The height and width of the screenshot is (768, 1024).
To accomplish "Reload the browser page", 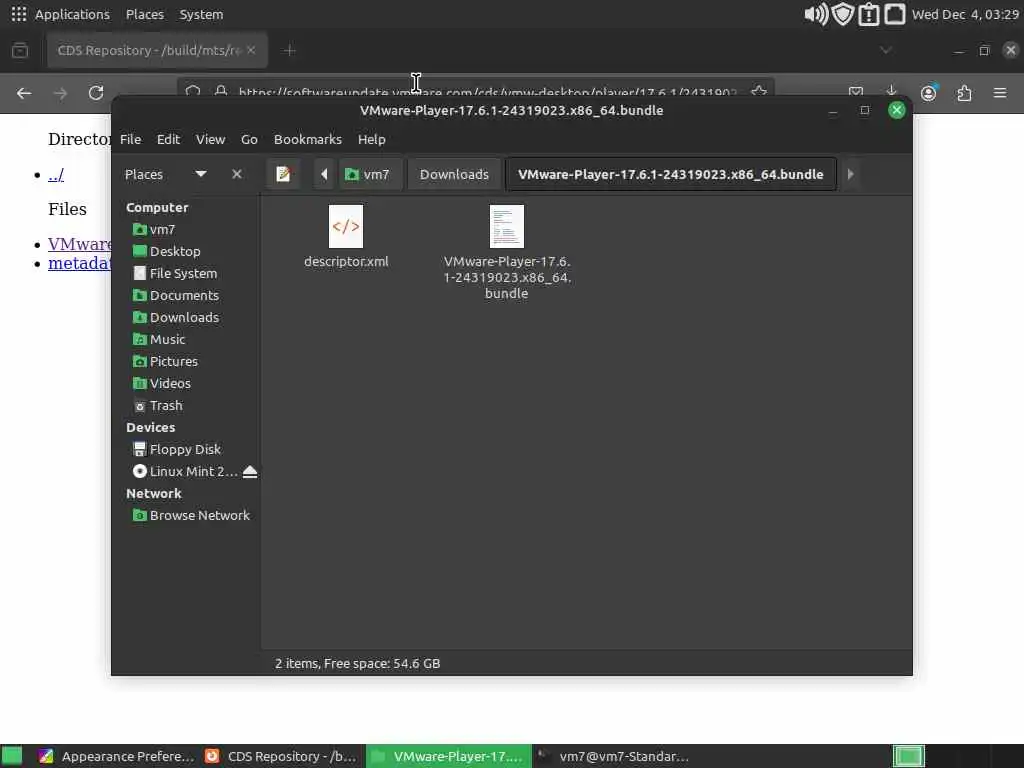I will 96,93.
